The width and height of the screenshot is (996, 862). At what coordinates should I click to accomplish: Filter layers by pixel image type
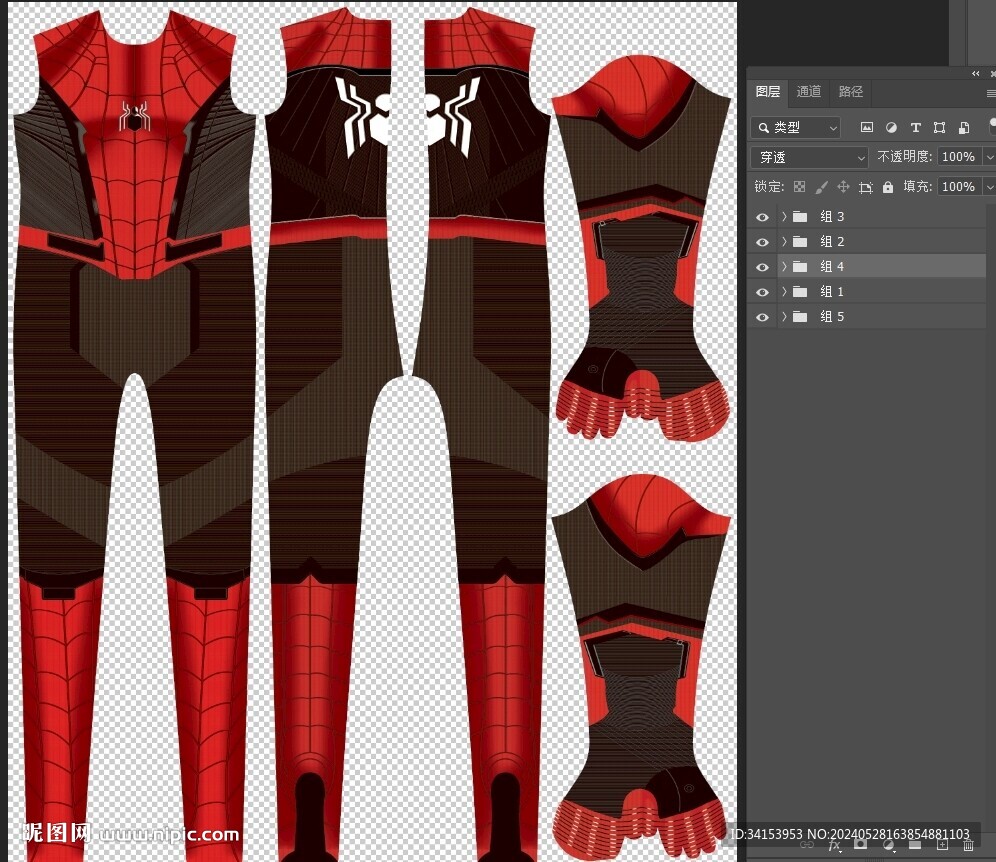pyautogui.click(x=867, y=128)
